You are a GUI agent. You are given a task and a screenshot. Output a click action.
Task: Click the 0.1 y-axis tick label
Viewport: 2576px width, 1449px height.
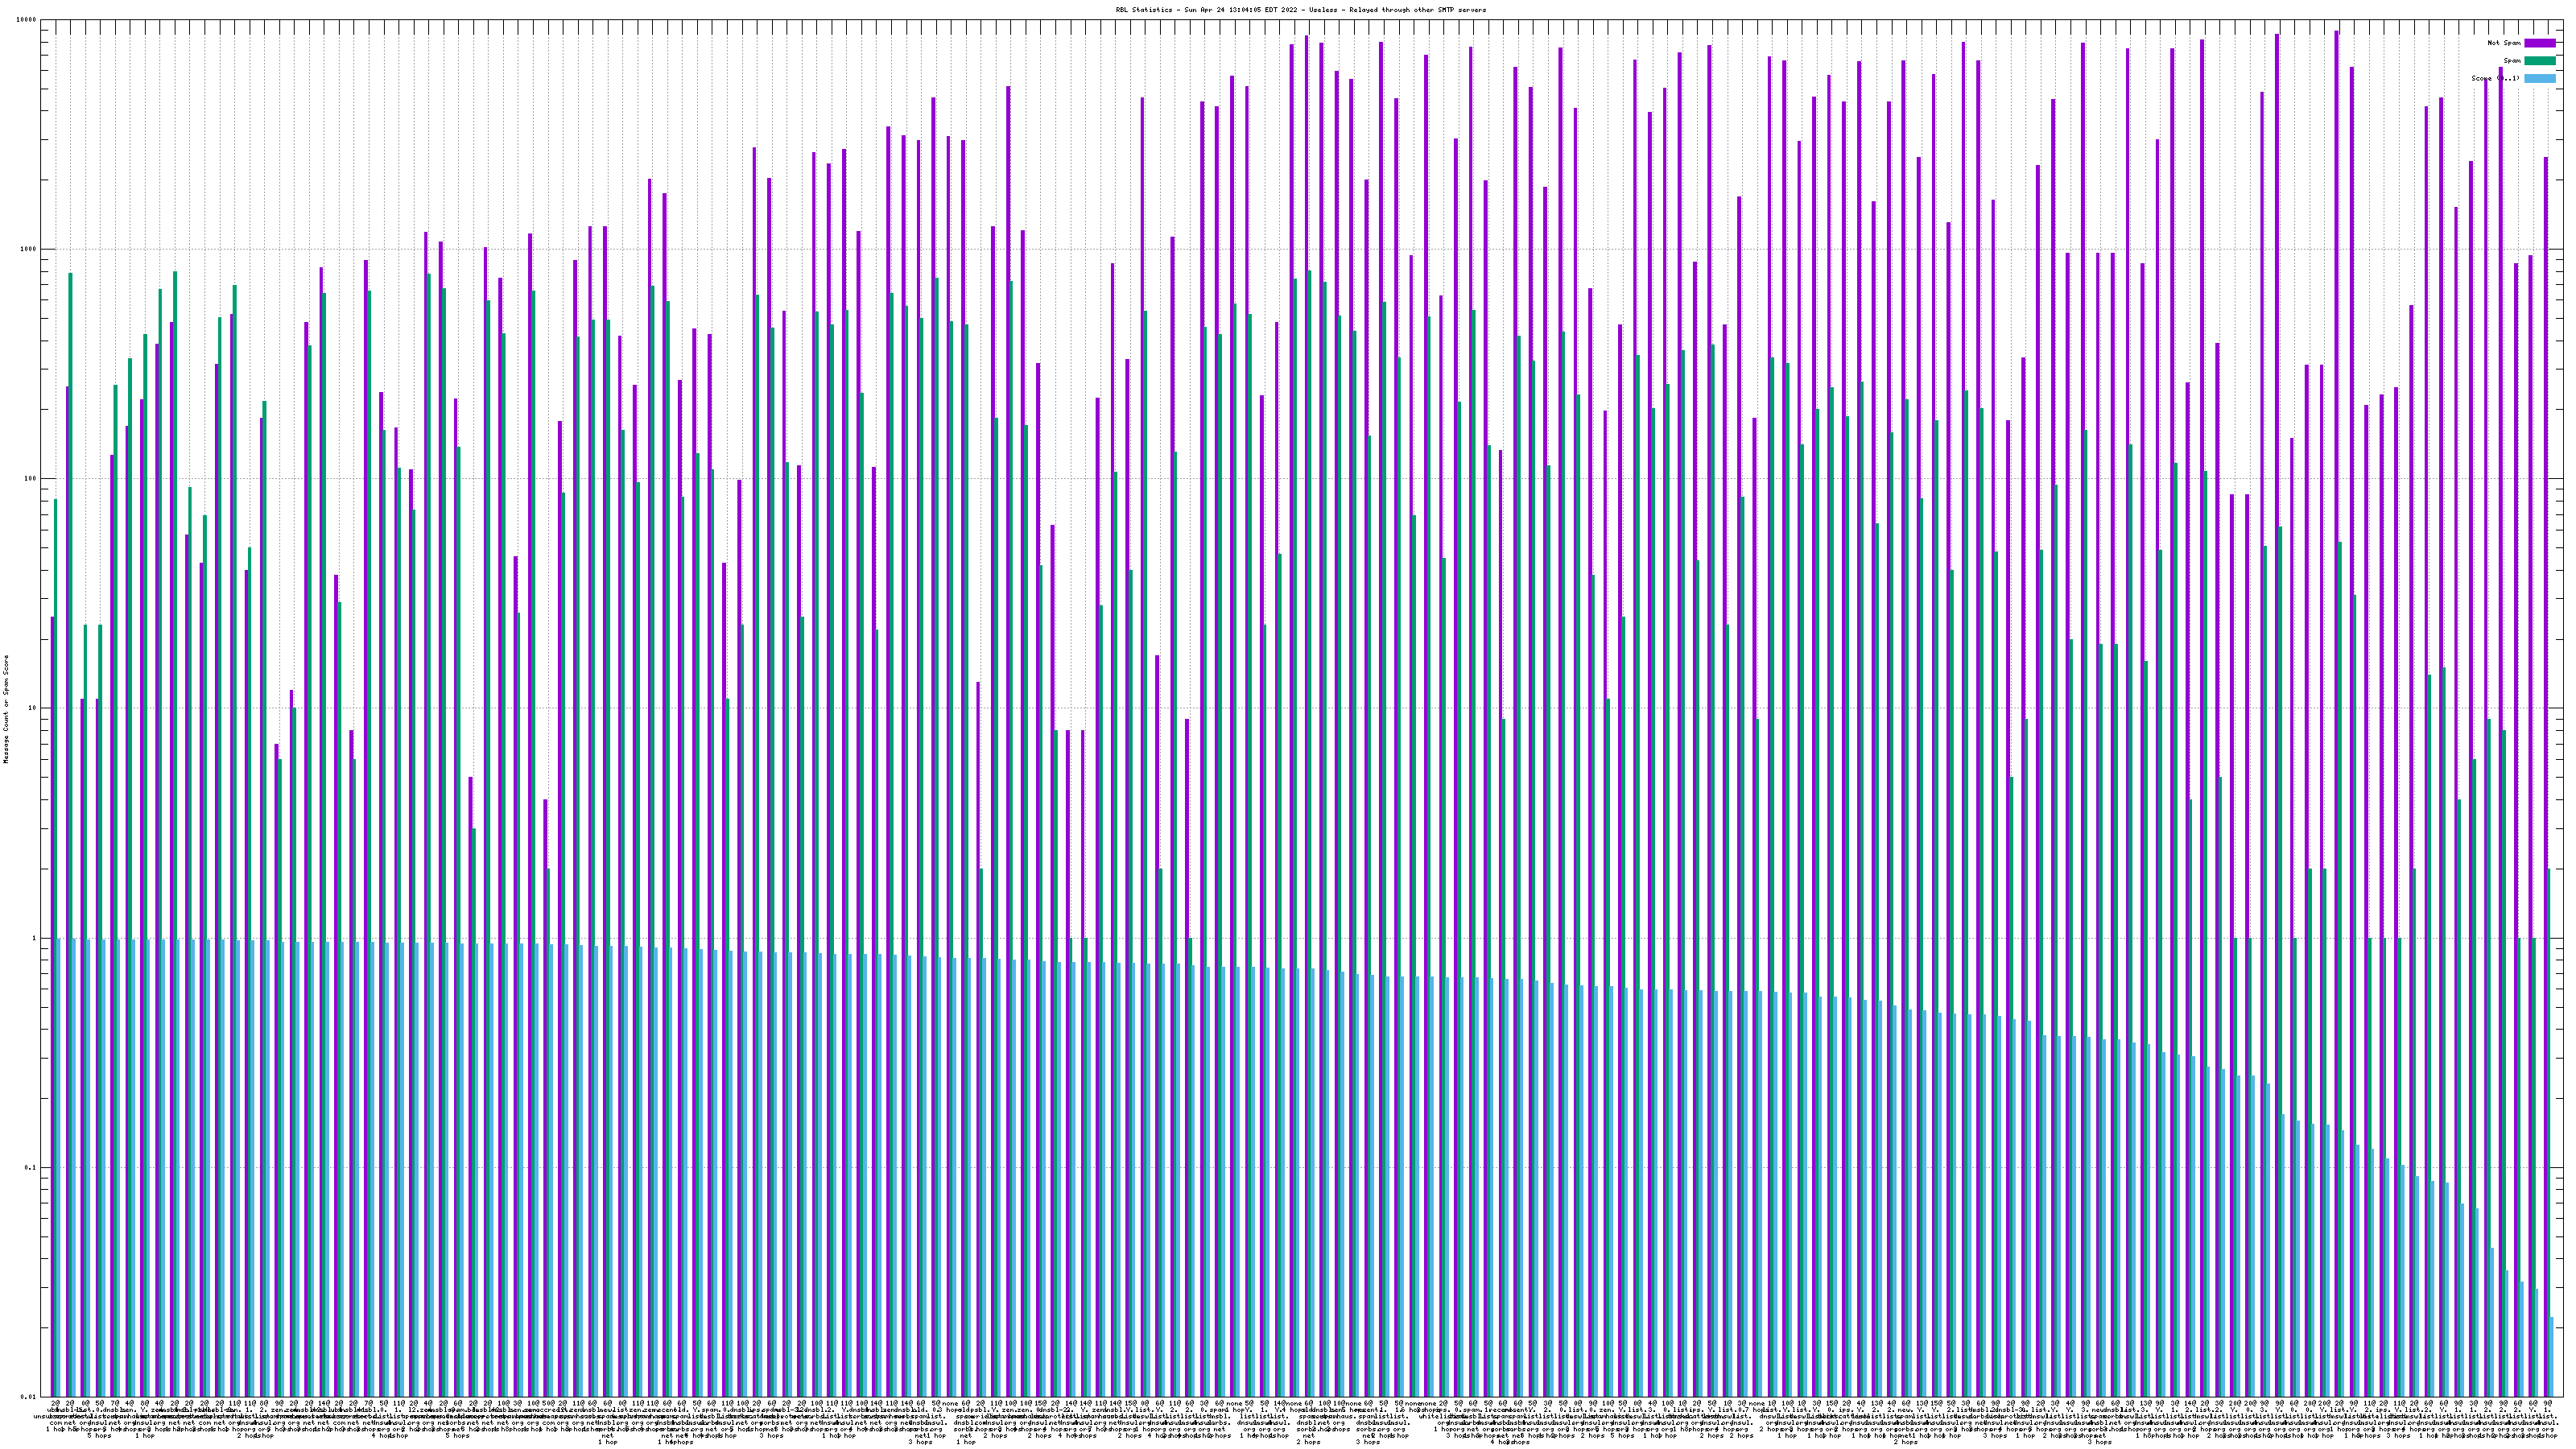31,1168
